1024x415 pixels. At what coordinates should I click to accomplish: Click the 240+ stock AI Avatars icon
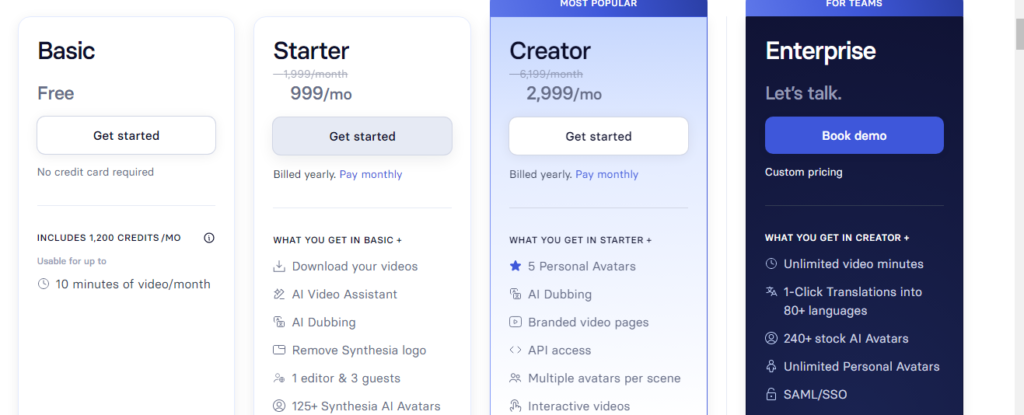[771, 339]
